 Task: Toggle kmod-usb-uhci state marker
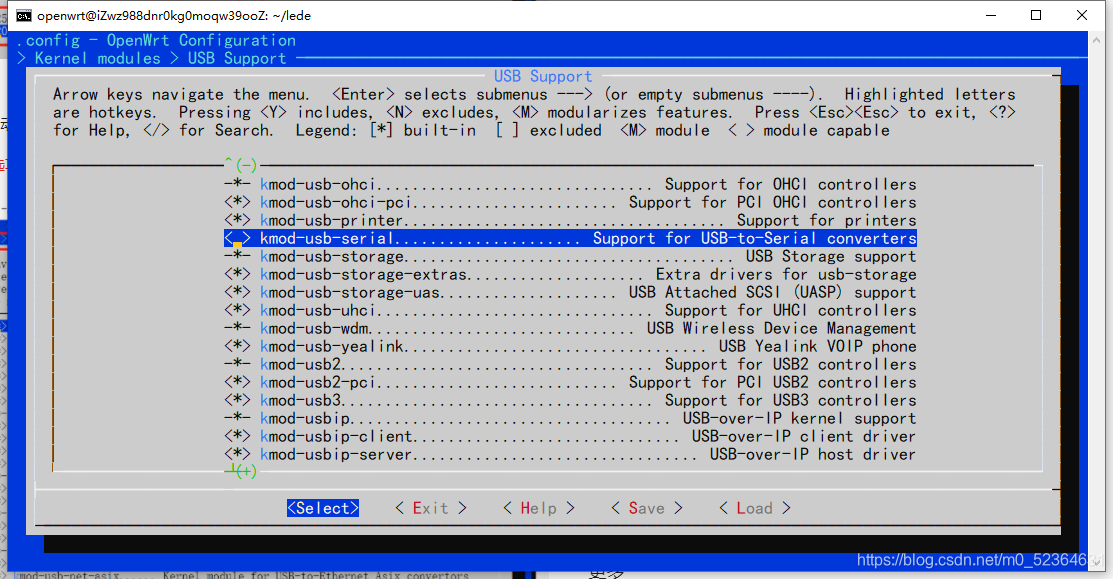coord(237,310)
